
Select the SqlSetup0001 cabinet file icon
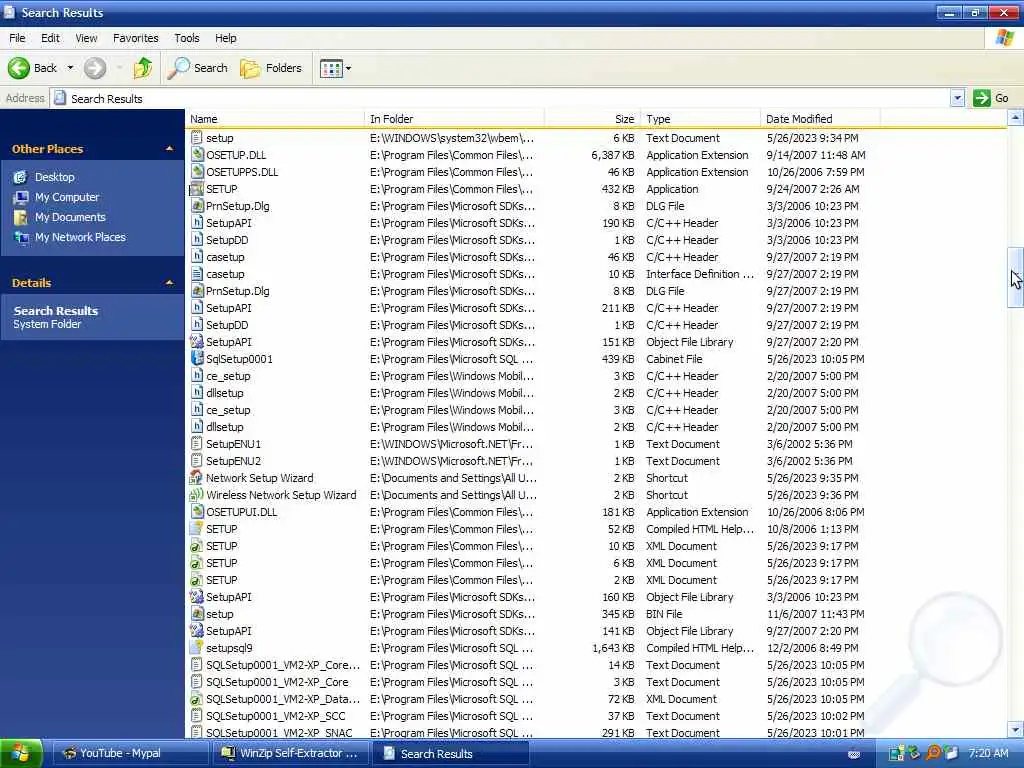coord(197,359)
